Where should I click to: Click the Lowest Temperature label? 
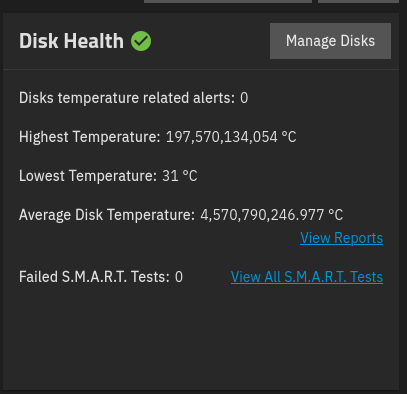[88, 176]
